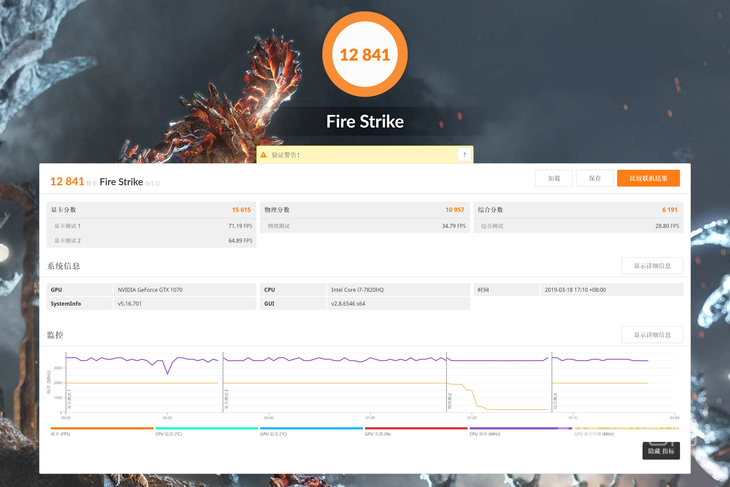The width and height of the screenshot is (730, 487).
Task: Click the 验证警告 warning banner text
Action: 285,155
